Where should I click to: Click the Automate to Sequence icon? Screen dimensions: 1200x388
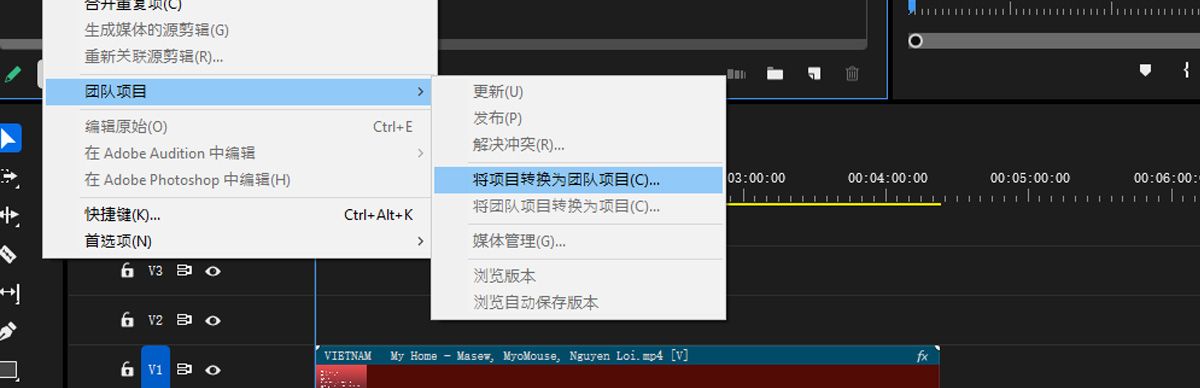[737, 73]
